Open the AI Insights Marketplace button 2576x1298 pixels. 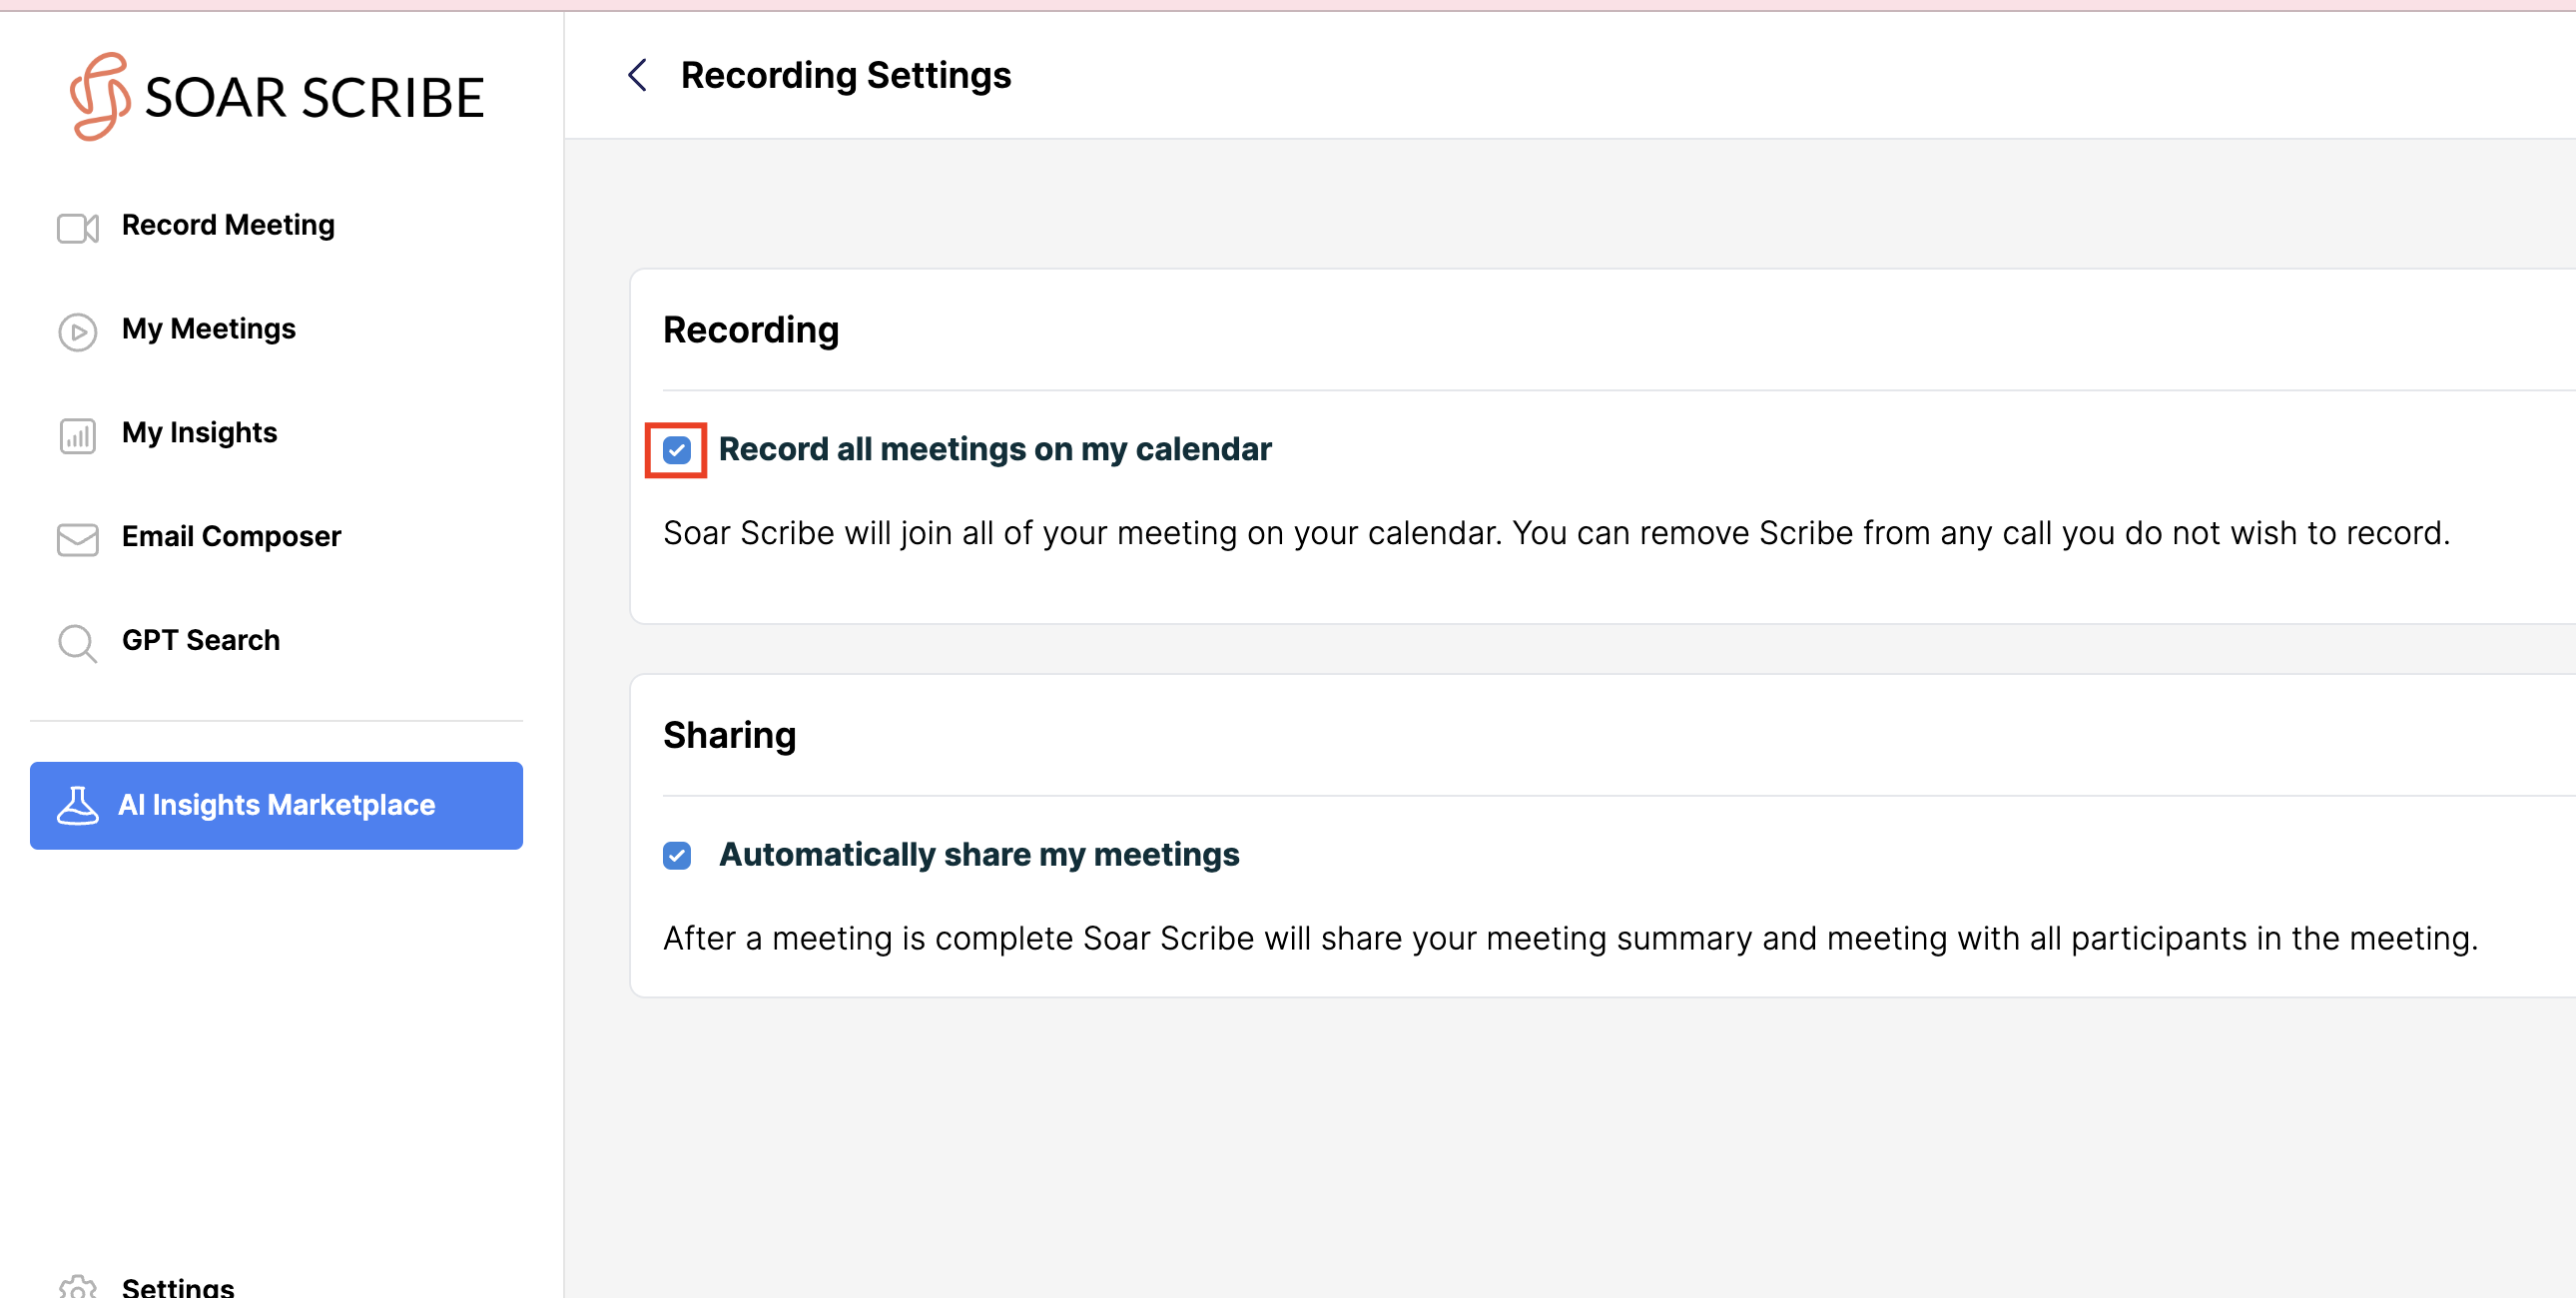pos(276,805)
